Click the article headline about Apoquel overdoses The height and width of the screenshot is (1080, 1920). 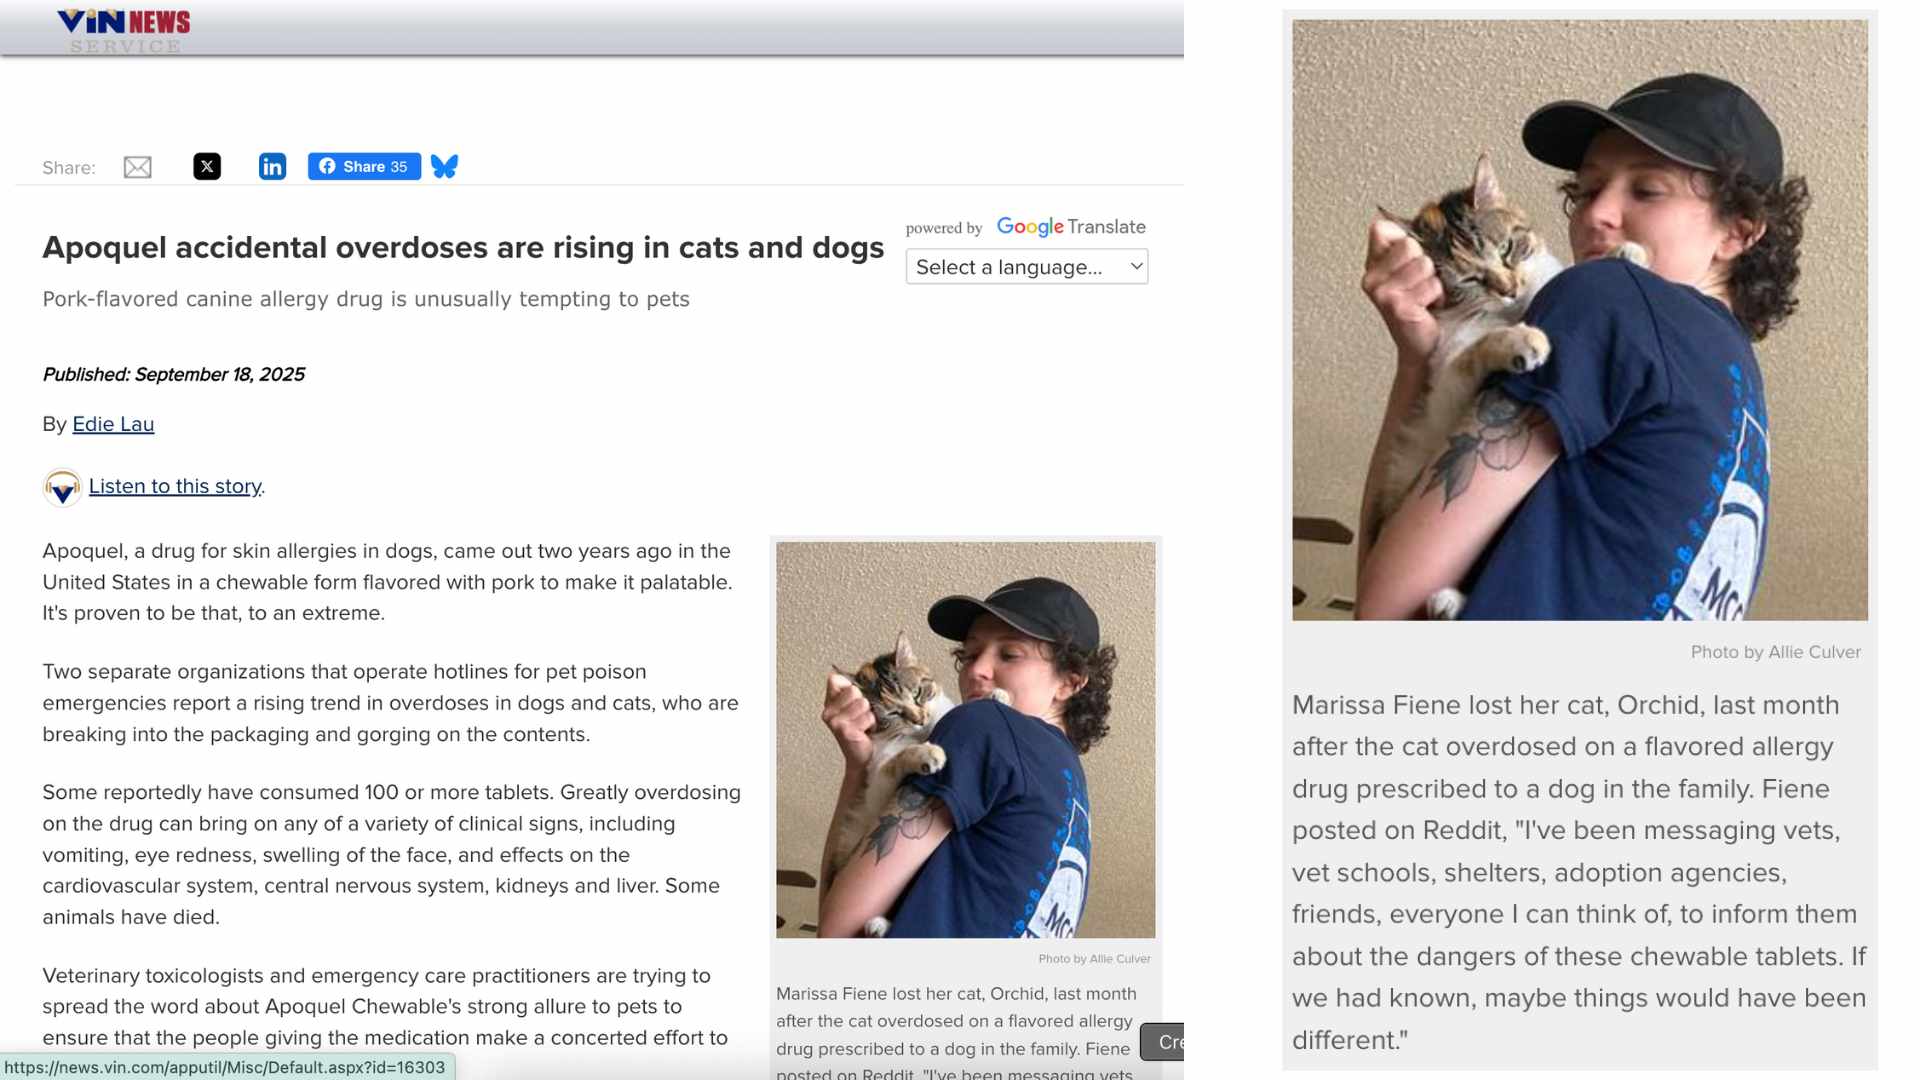pos(463,247)
